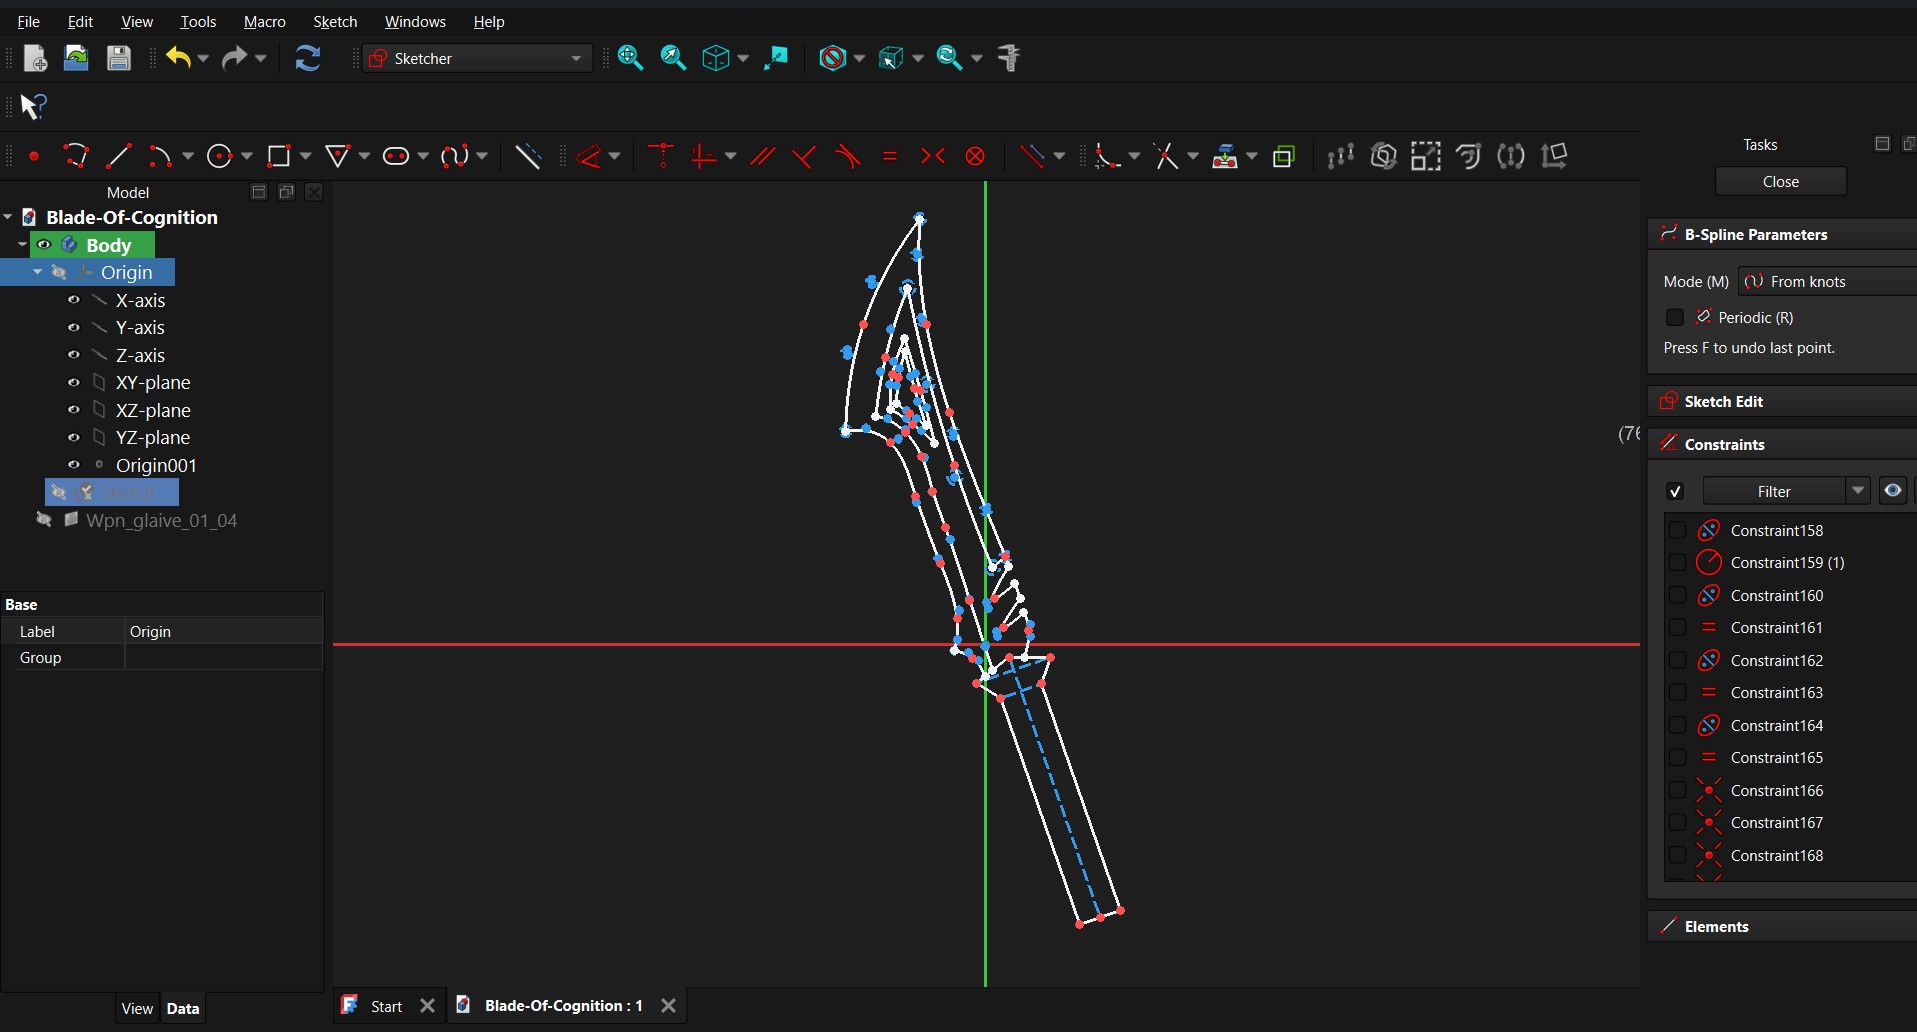This screenshot has height=1032, width=1917.
Task: Open the Sketch menu
Action: click(335, 21)
